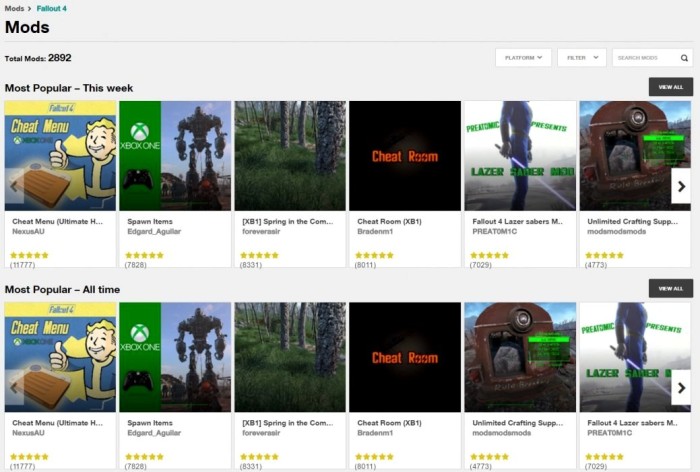Viewport: 700px width, 472px height.
Task: Open the Filter dropdown
Action: (x=582, y=58)
